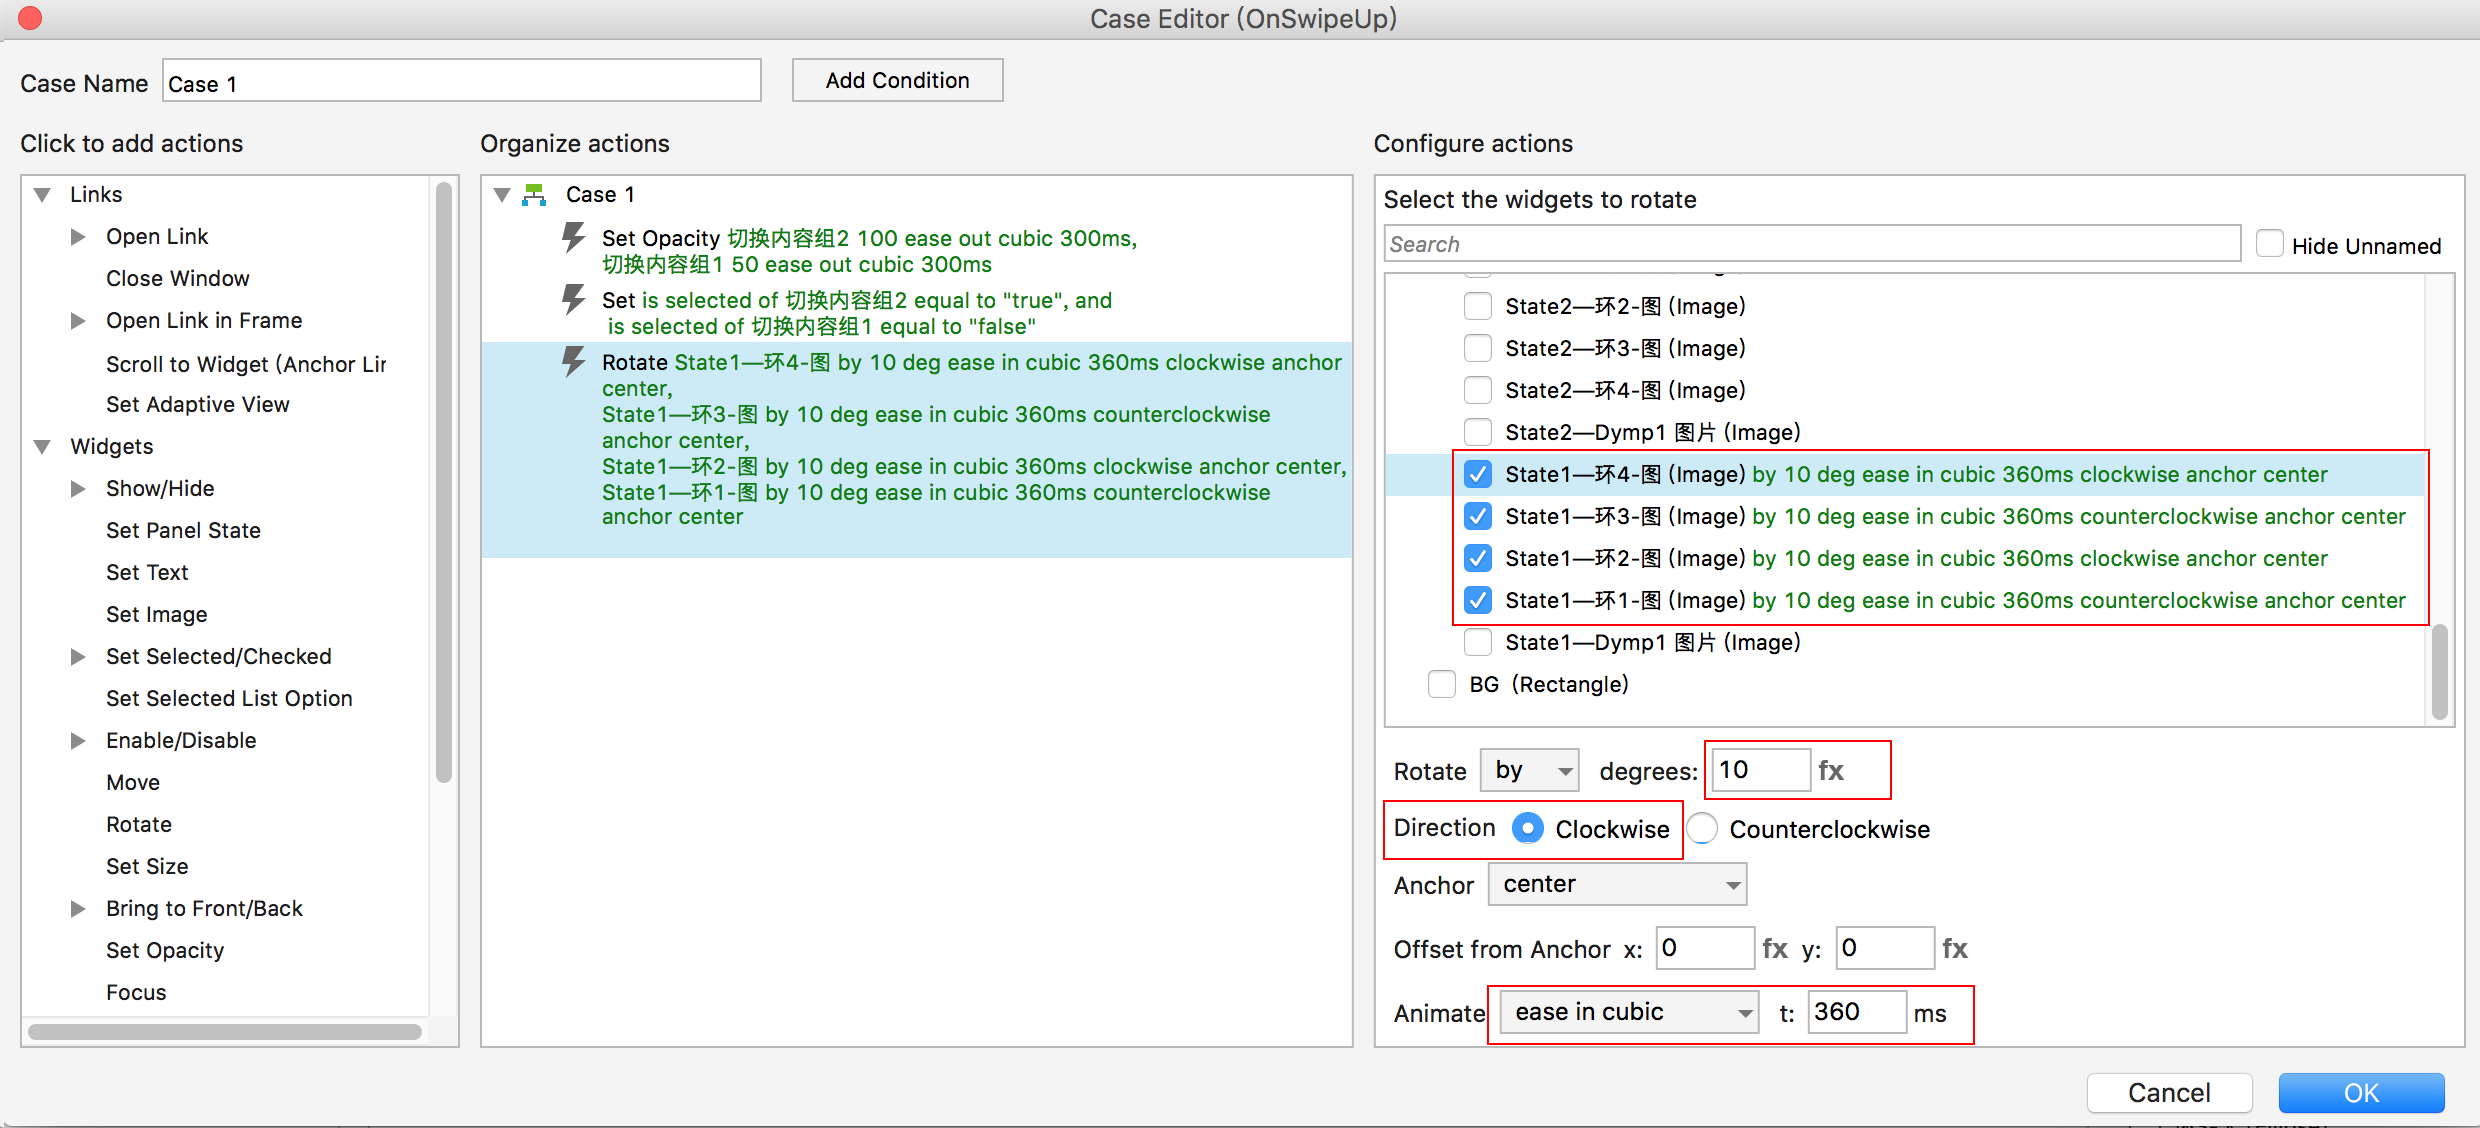The image size is (2480, 1128).
Task: Click the Case 1 flow icon in tree
Action: [x=535, y=195]
